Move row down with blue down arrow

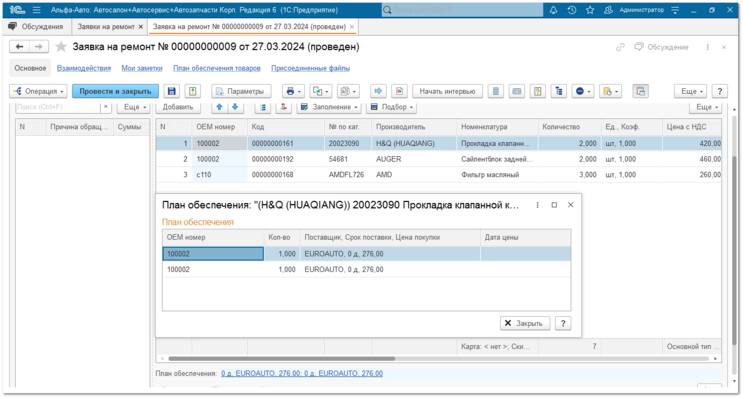click(x=235, y=107)
